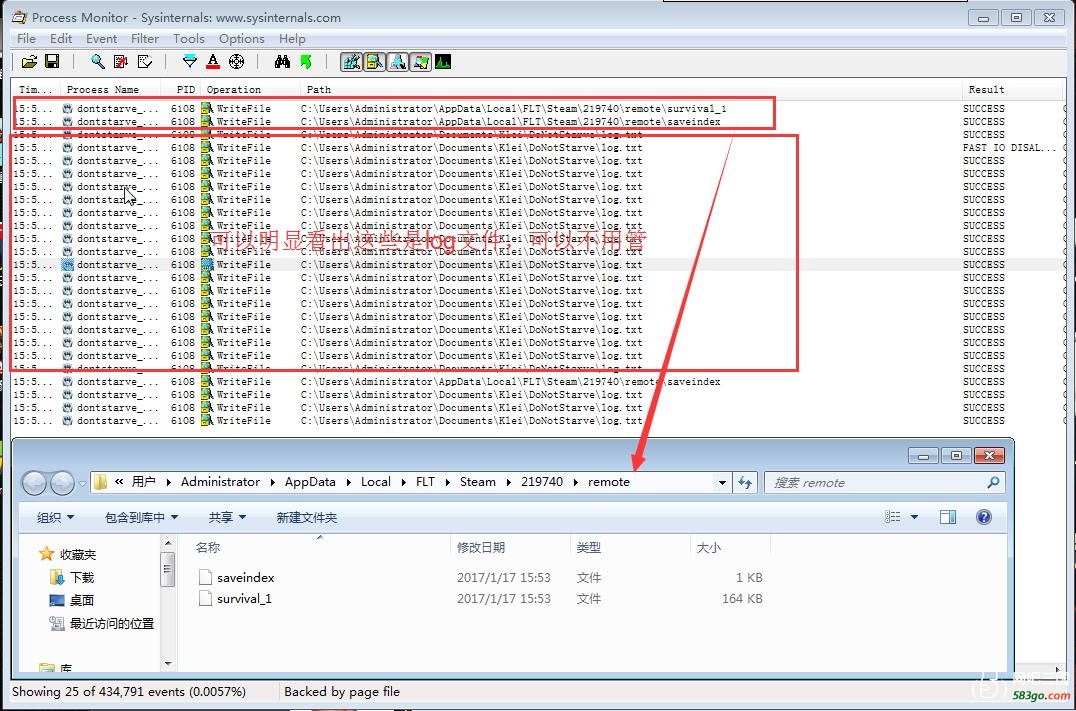Open the Filter menu
This screenshot has width=1076, height=711.
[145, 39]
